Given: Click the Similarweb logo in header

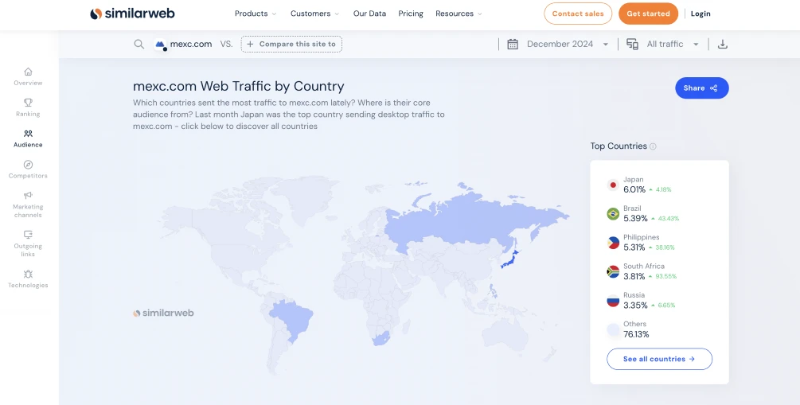Looking at the screenshot, I should click(132, 14).
